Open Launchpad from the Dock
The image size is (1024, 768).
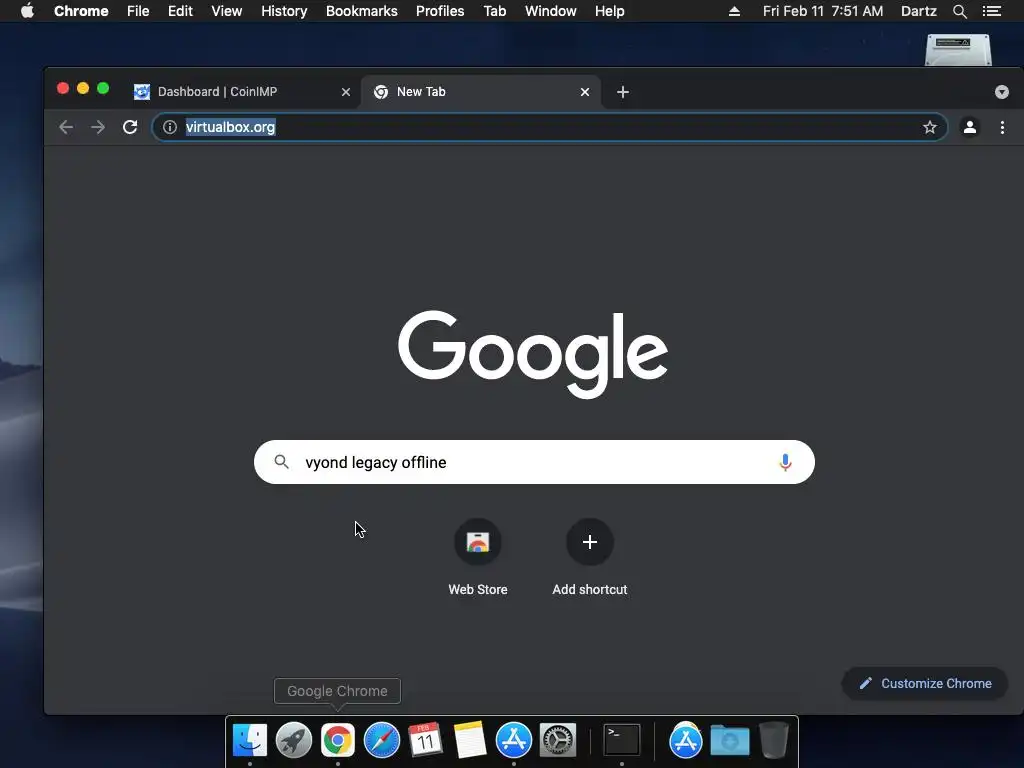pos(294,740)
